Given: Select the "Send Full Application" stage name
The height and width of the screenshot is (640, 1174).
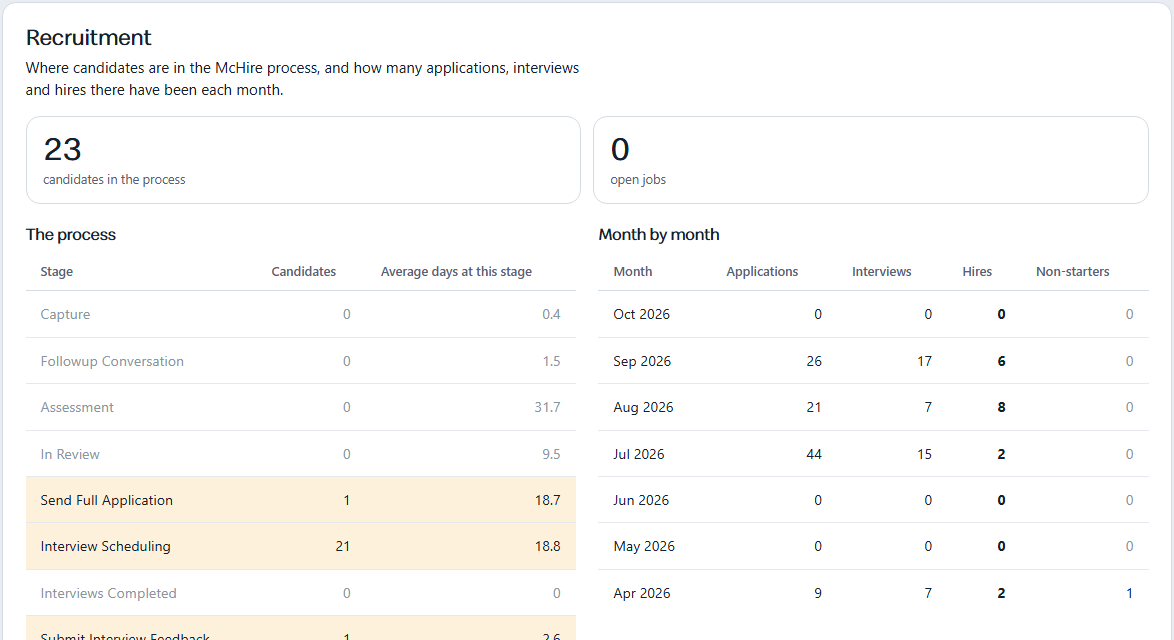Looking at the screenshot, I should (x=106, y=500).
